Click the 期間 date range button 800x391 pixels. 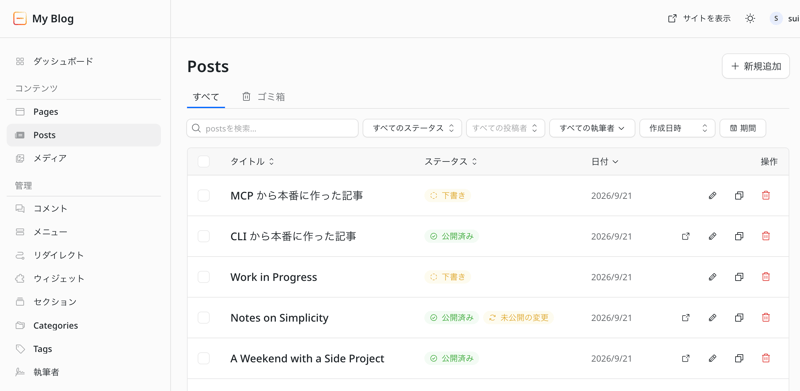tap(742, 128)
